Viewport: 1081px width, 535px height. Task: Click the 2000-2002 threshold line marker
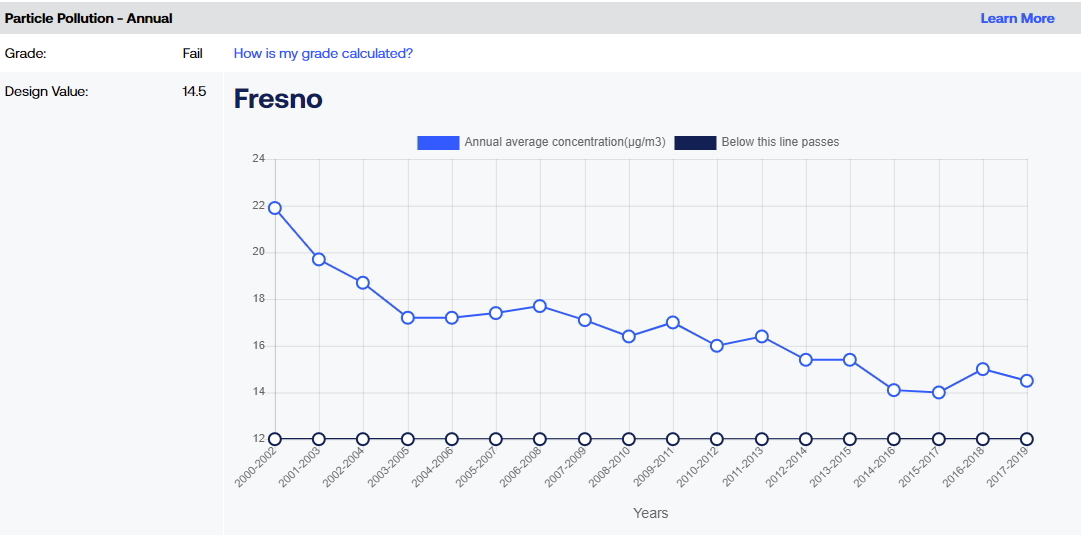pos(275,439)
